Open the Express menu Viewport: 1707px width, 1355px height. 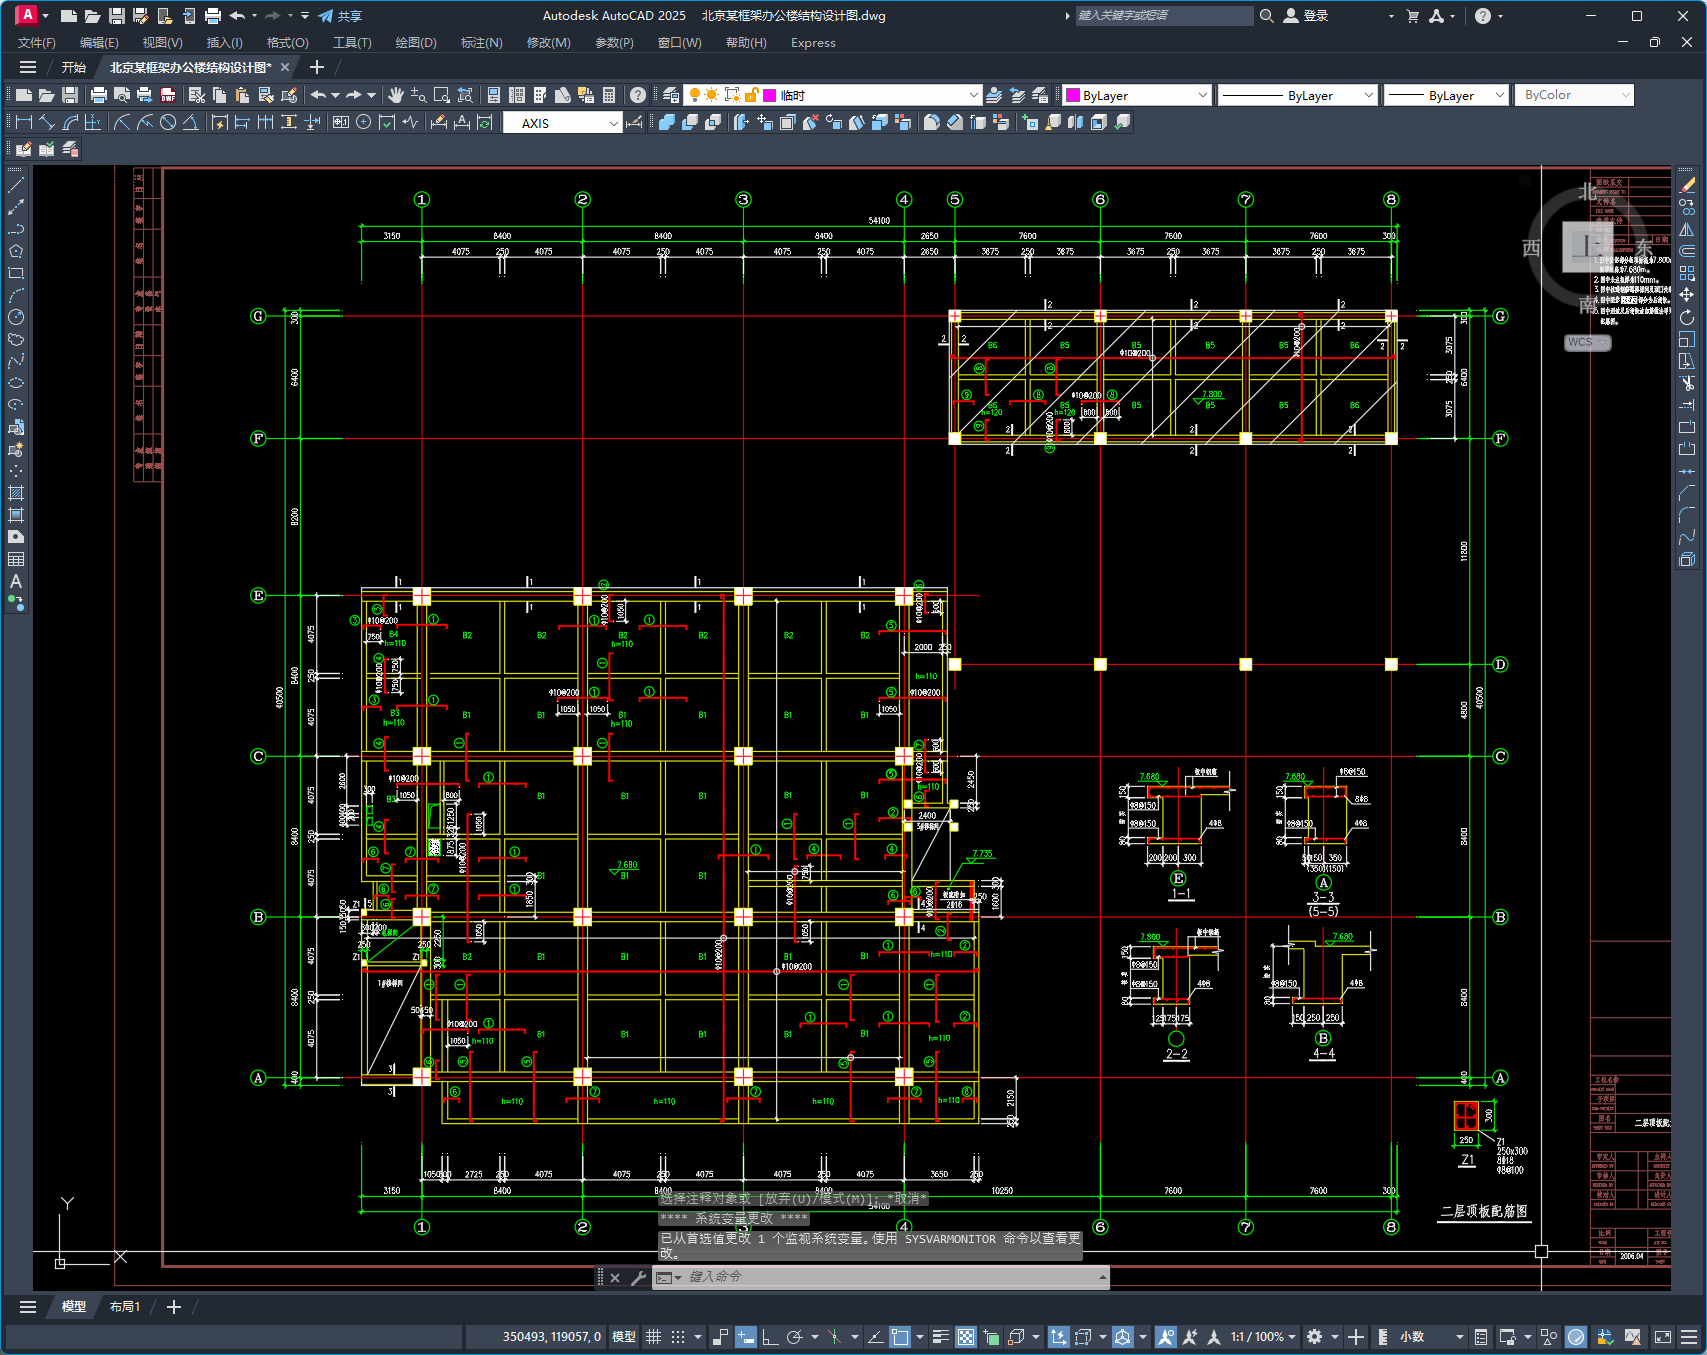point(813,42)
